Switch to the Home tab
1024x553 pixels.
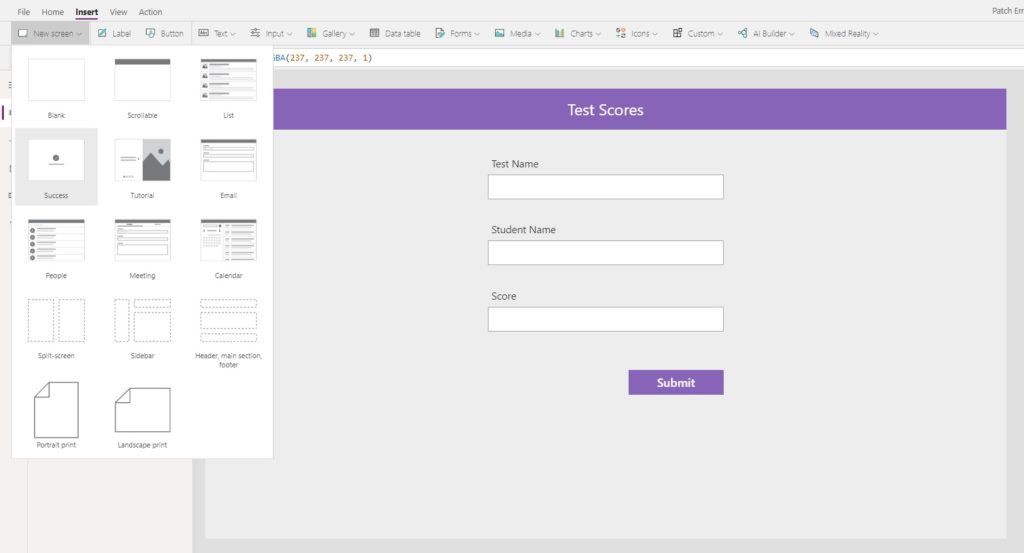[x=52, y=12]
